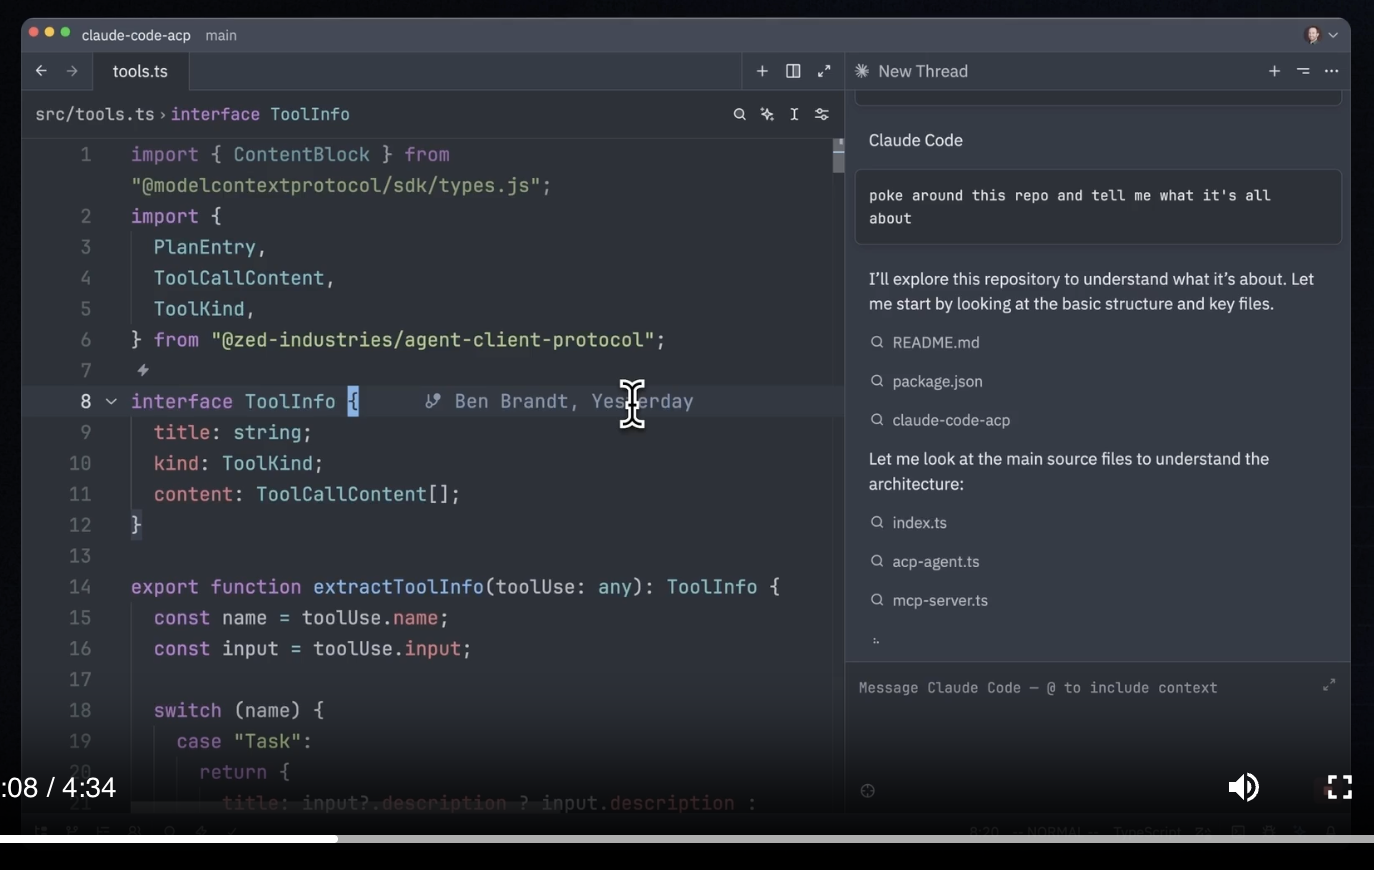The image size is (1374, 870).
Task: Open the agent panel ellipsis menu
Action: [x=1331, y=71]
